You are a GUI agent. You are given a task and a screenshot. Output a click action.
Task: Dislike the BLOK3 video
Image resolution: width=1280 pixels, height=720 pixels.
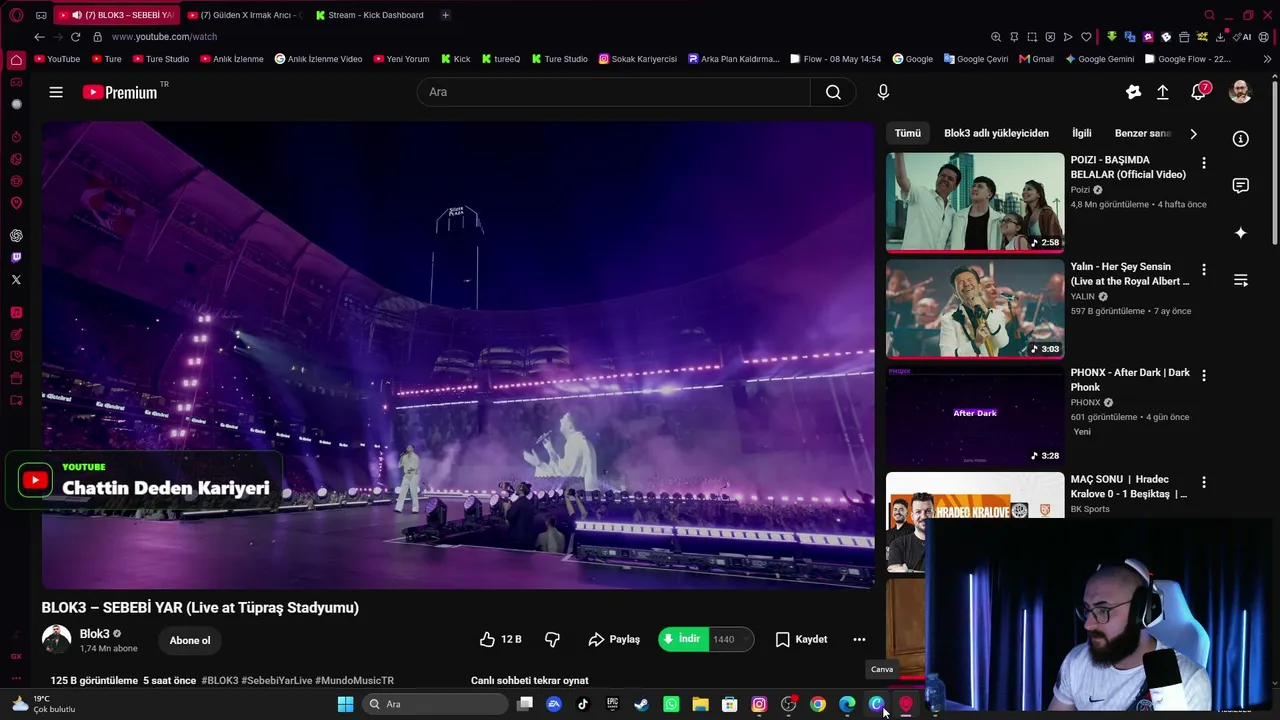[552, 639]
